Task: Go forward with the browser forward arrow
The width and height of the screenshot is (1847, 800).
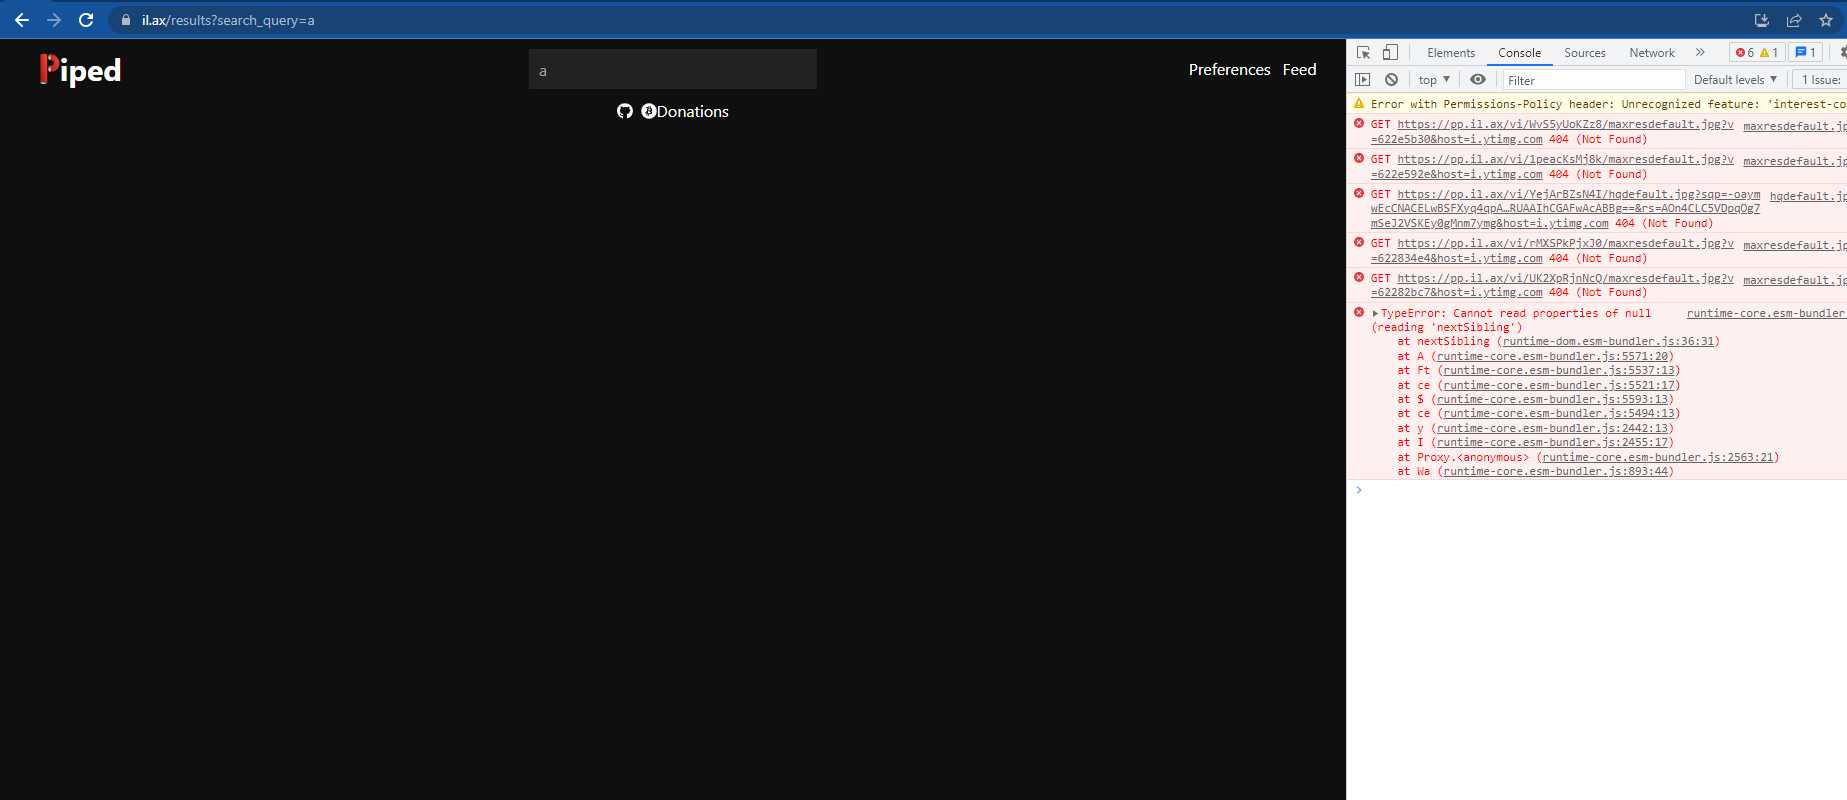Action: [x=54, y=20]
